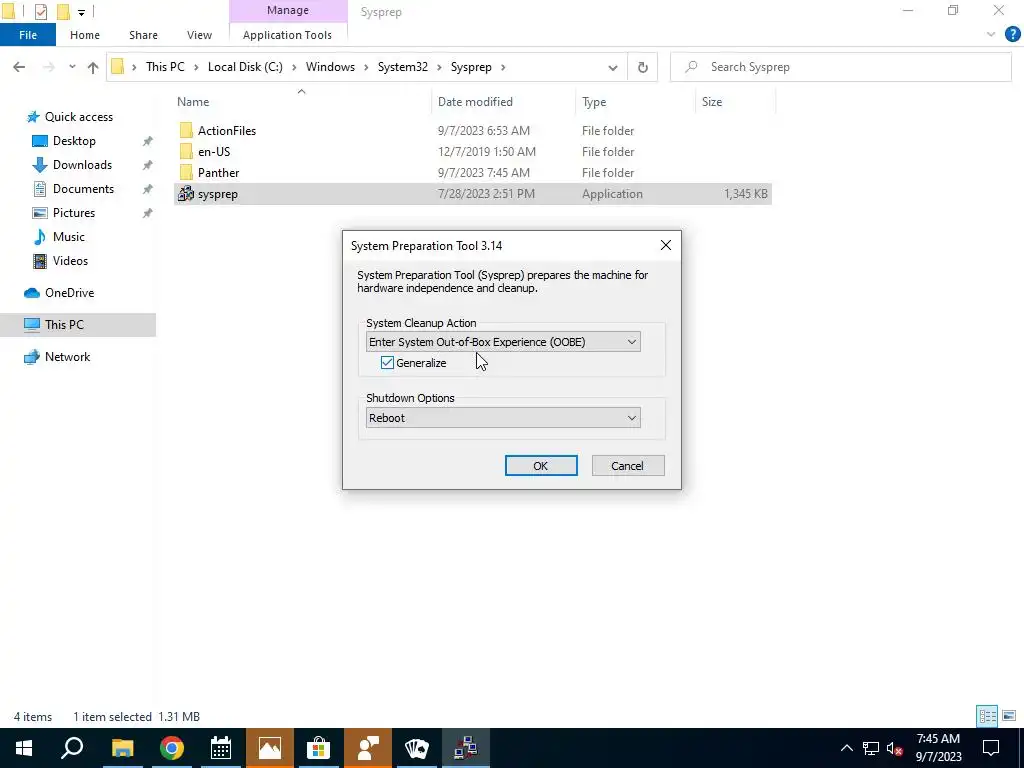Viewport: 1024px width, 768px height.
Task: Open the Shutdown Options Reboot dropdown
Action: (x=503, y=418)
